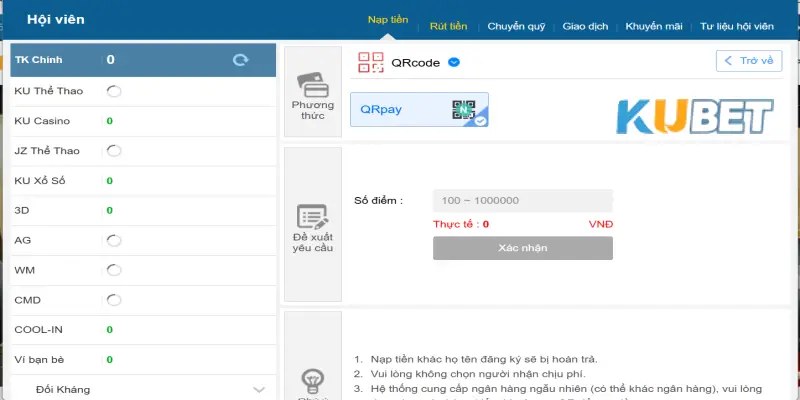Click the KU Thể Thao label
800x400 pixels.
49,91
